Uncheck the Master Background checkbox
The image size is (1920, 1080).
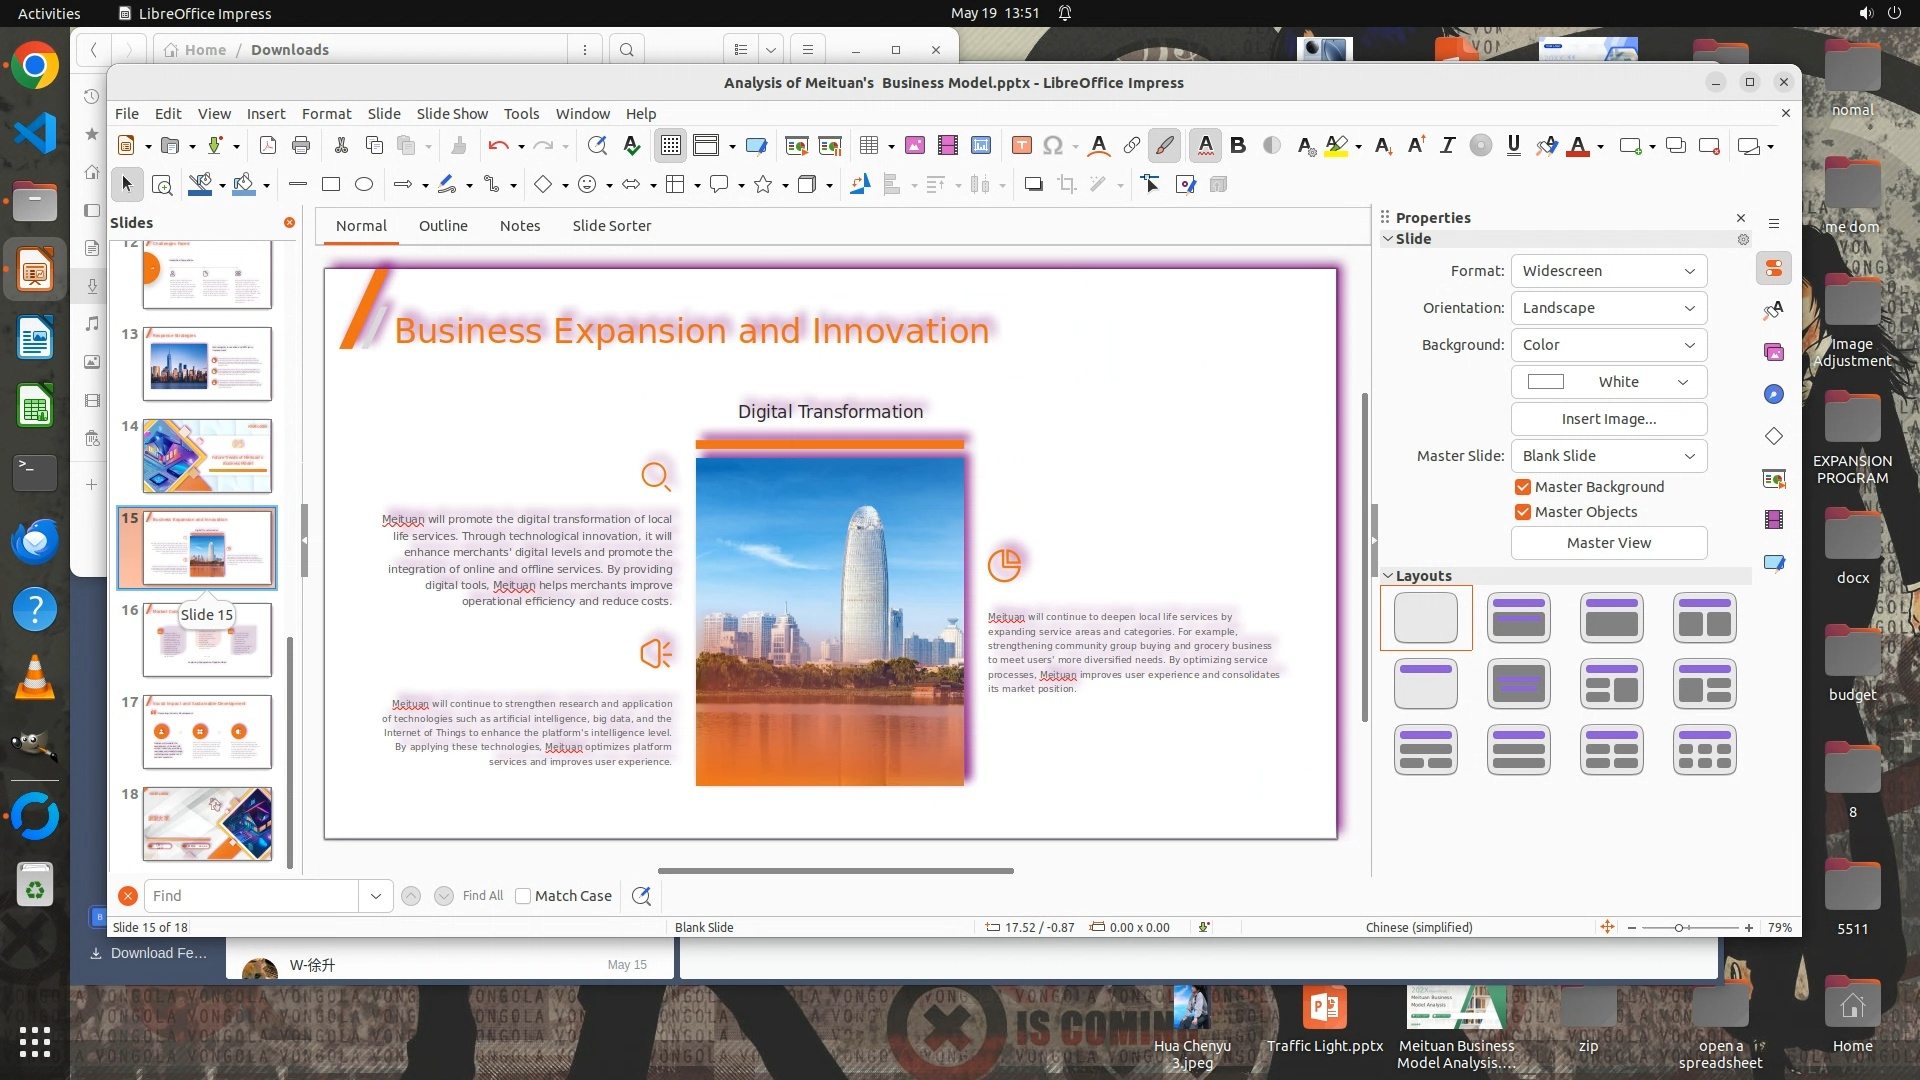point(1523,487)
